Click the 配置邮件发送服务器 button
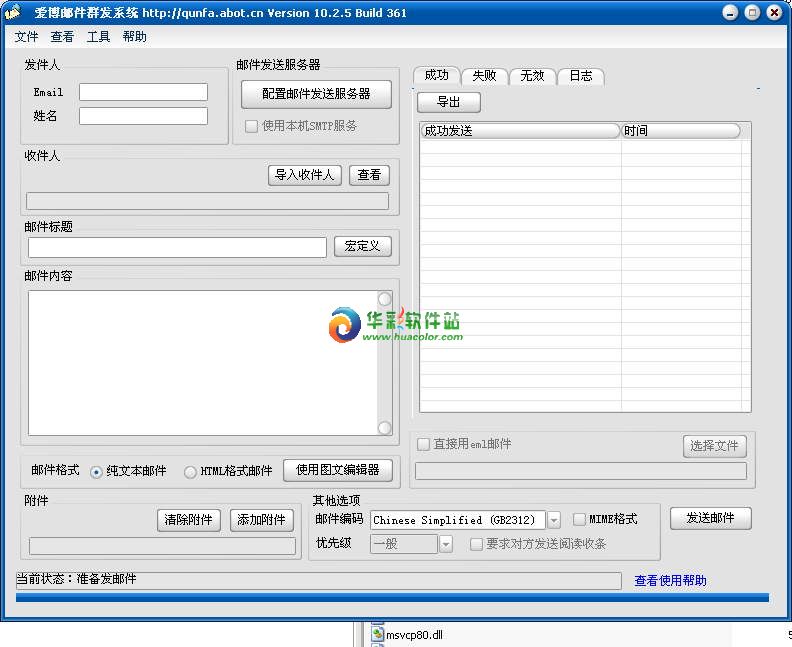The height and width of the screenshot is (647, 792). pos(316,93)
